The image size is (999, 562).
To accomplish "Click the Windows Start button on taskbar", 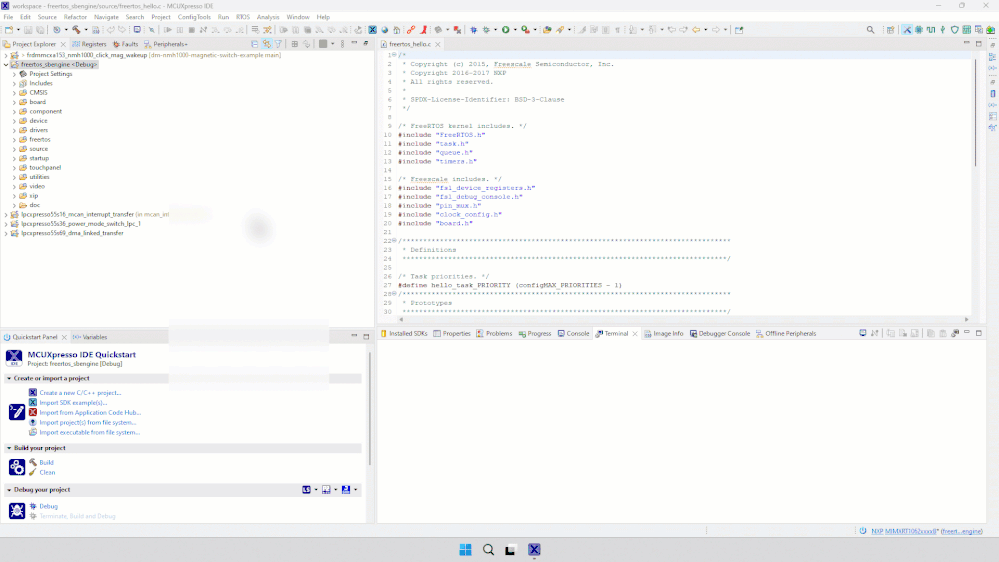I will coord(465,550).
